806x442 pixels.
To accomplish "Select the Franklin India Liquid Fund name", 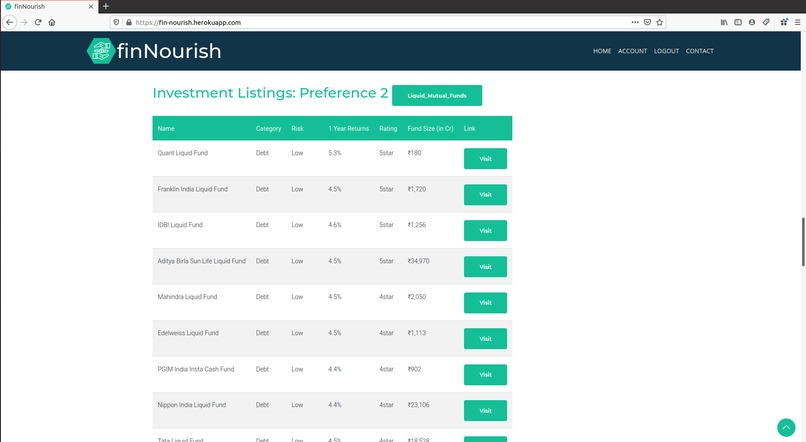I will (192, 189).
